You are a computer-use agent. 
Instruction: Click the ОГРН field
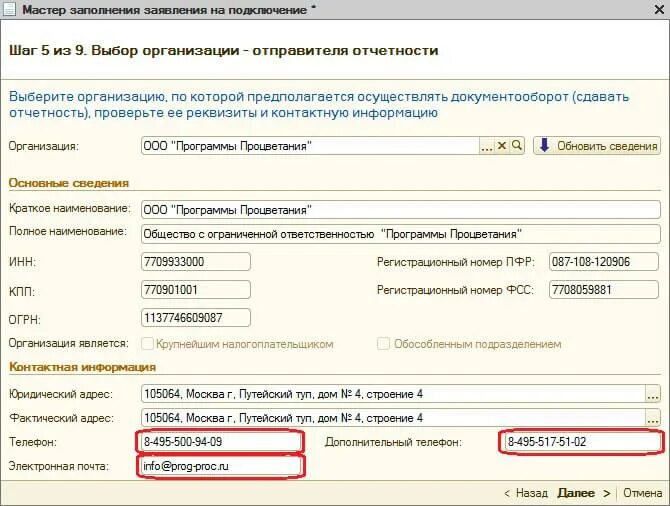[196, 318]
